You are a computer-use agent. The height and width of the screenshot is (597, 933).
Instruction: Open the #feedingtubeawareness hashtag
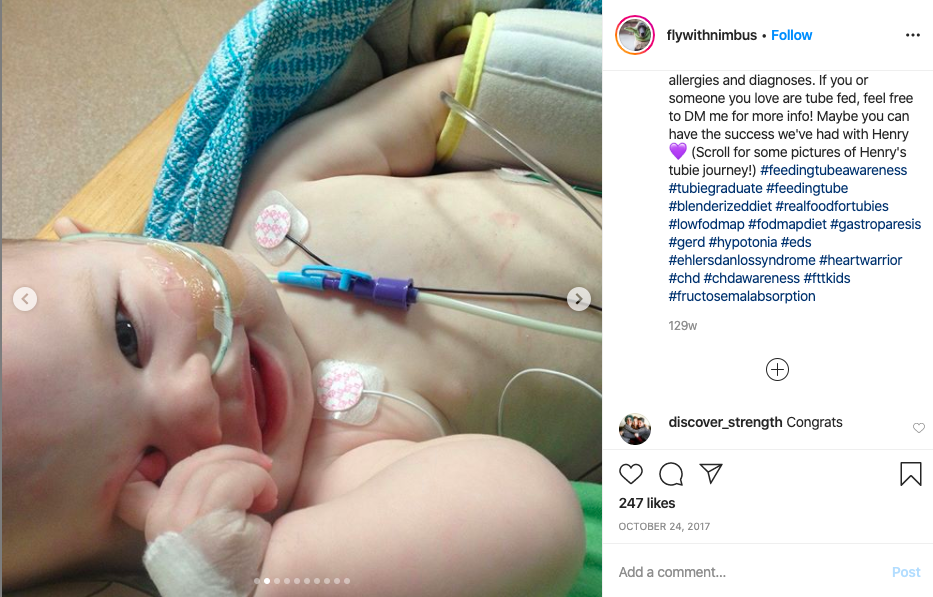tap(833, 170)
